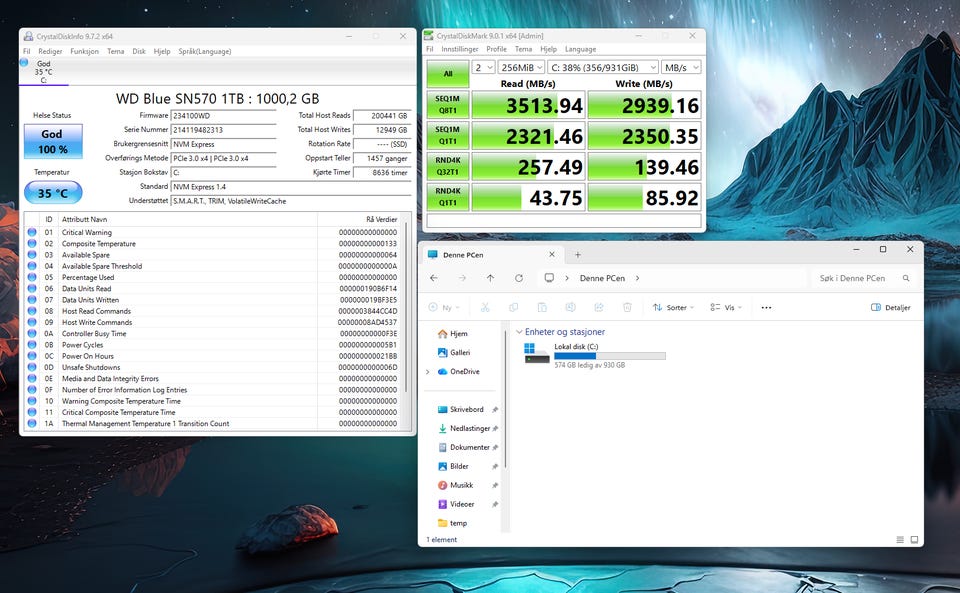Screen dimensions: 960x593
Task: Collapse the Enheter og stasjoner group
Action: (519, 332)
